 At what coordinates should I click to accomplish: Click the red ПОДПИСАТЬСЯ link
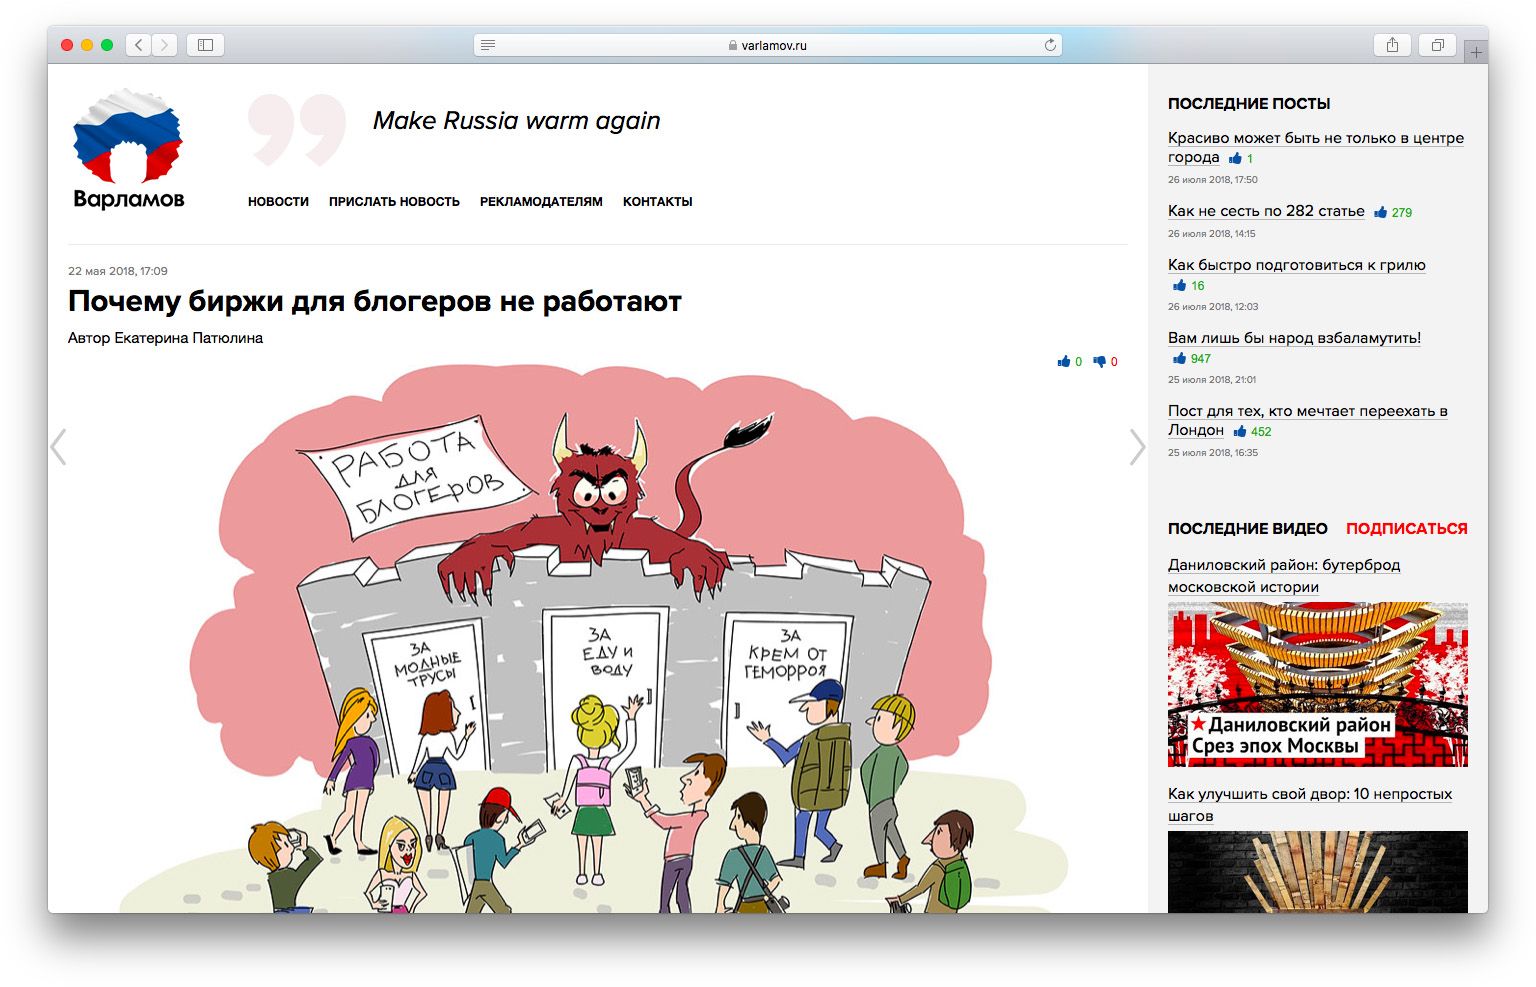pos(1406,529)
